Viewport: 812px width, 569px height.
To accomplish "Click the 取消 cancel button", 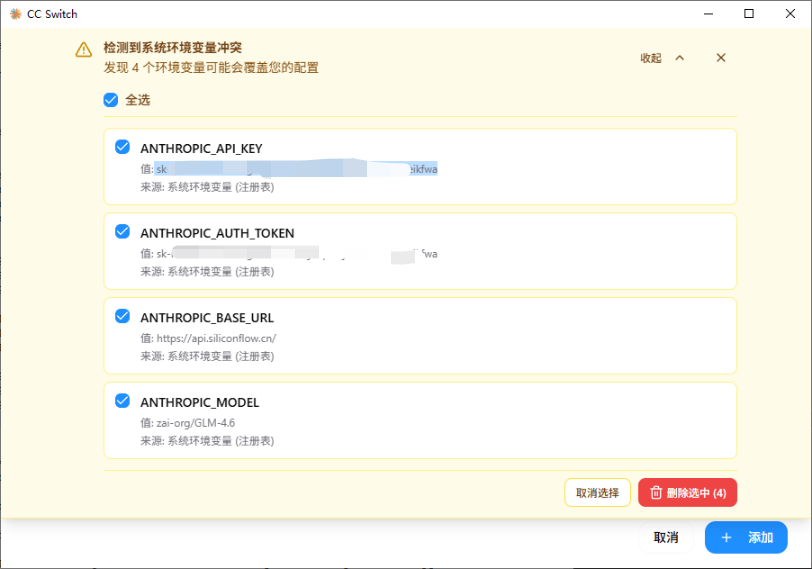I will pyautogui.click(x=665, y=537).
